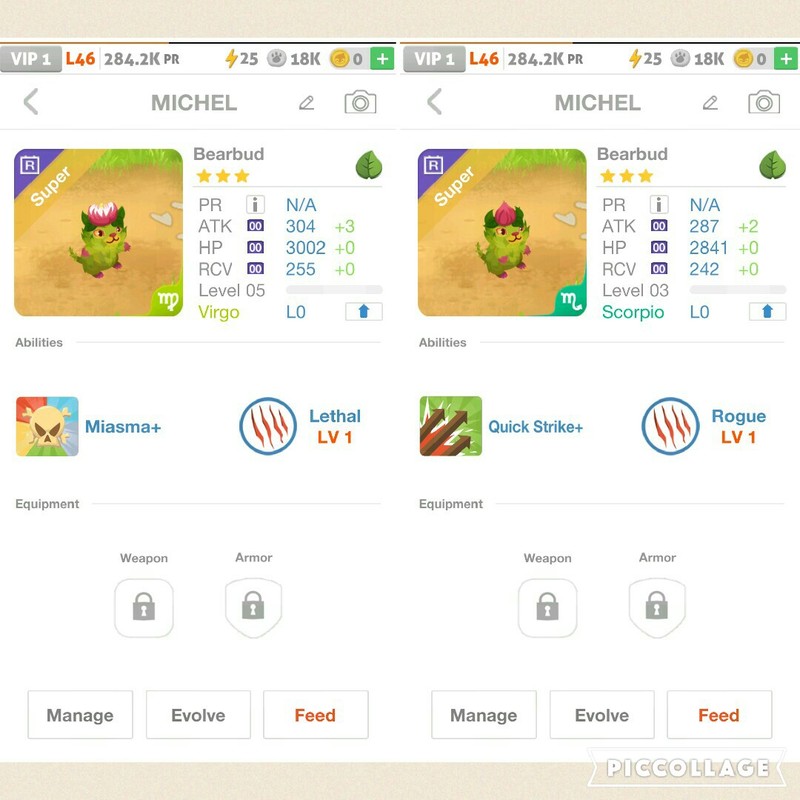Viewport: 800px width, 800px height.
Task: Tap Scorpio Bearbud portrait thumbnail
Action: tap(502, 233)
